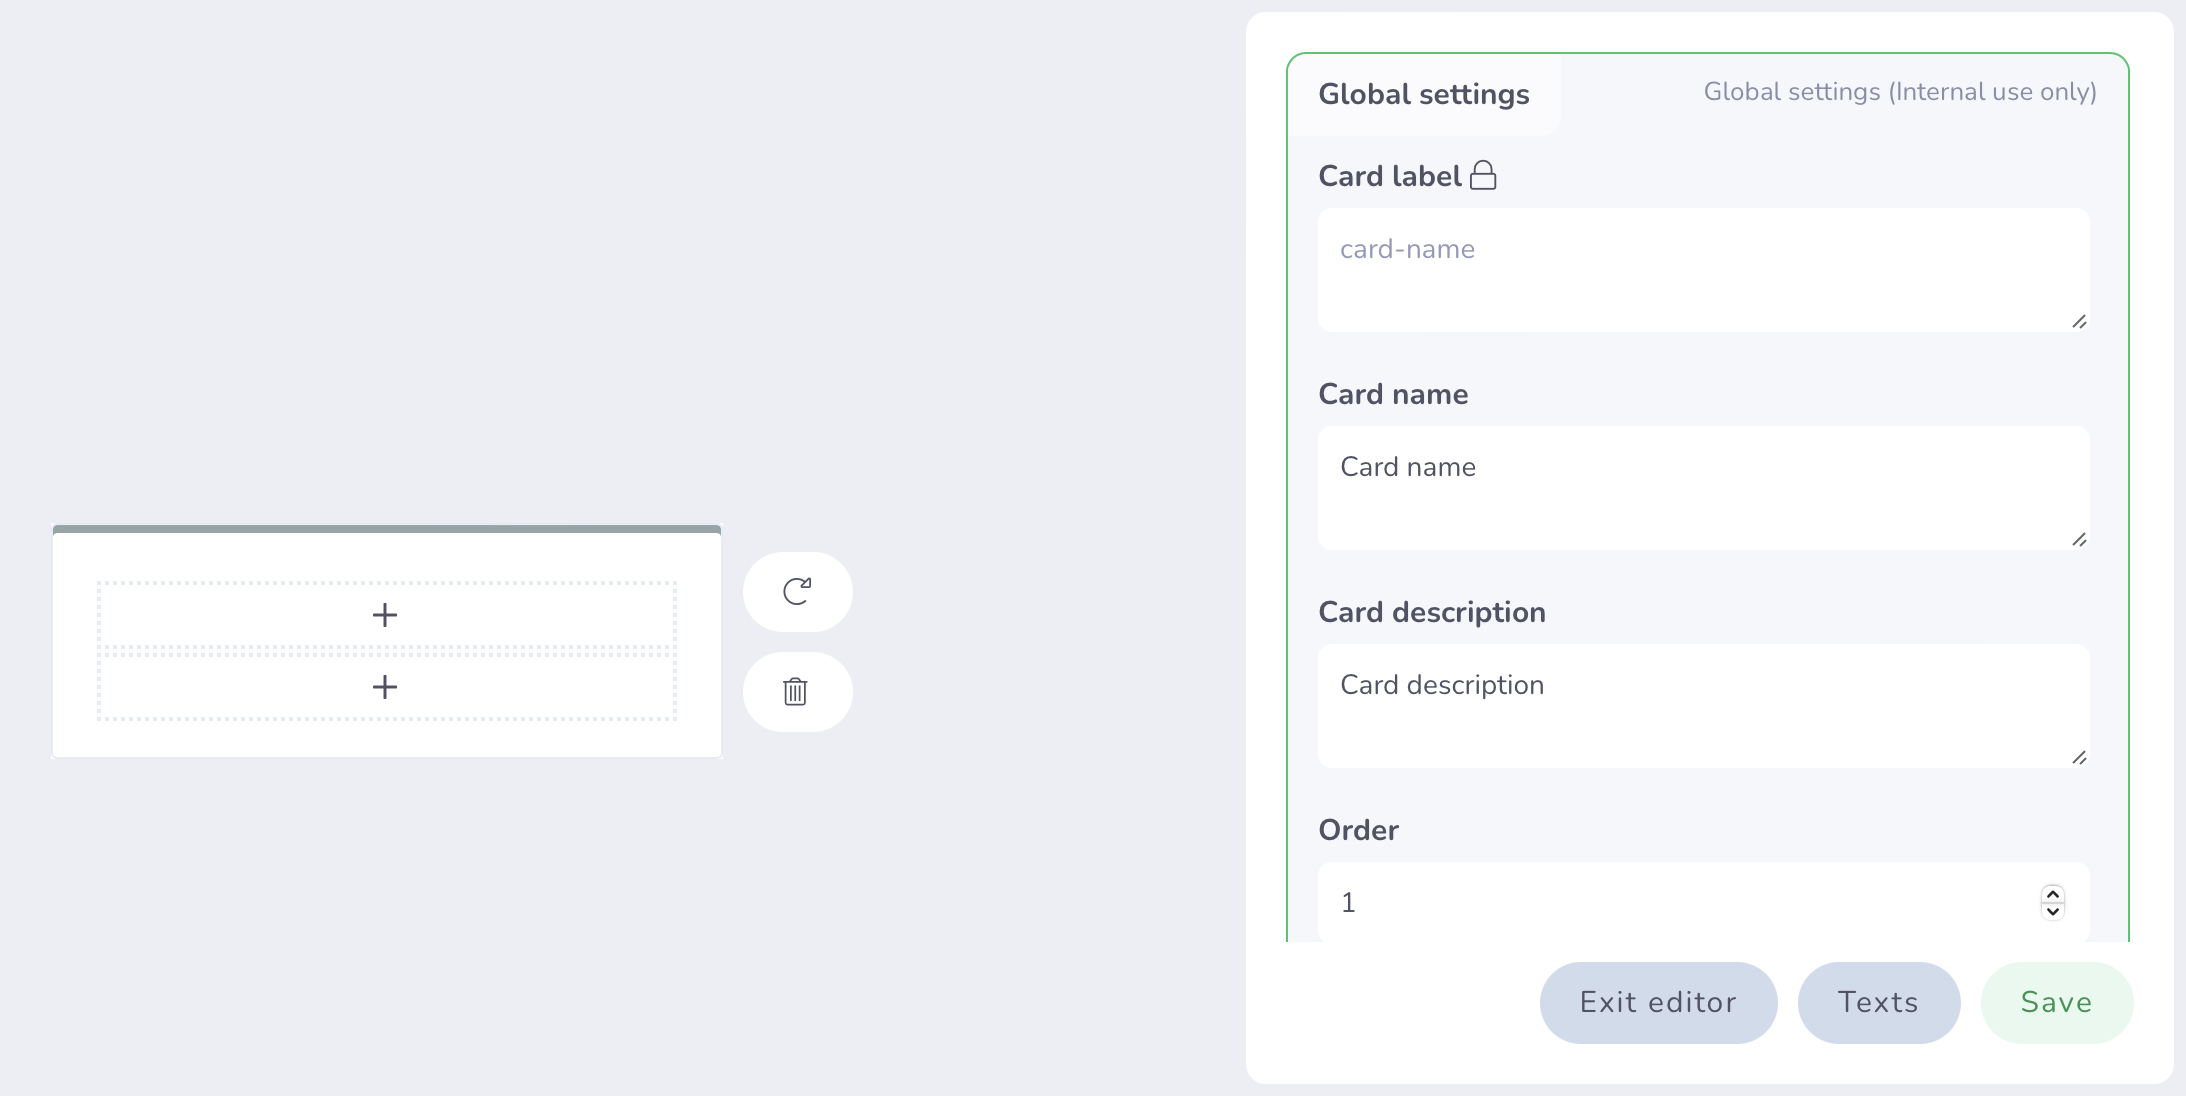This screenshot has height=1096, width=2186.
Task: Click the redo/refresh arrow icon beside card
Action: (x=797, y=591)
